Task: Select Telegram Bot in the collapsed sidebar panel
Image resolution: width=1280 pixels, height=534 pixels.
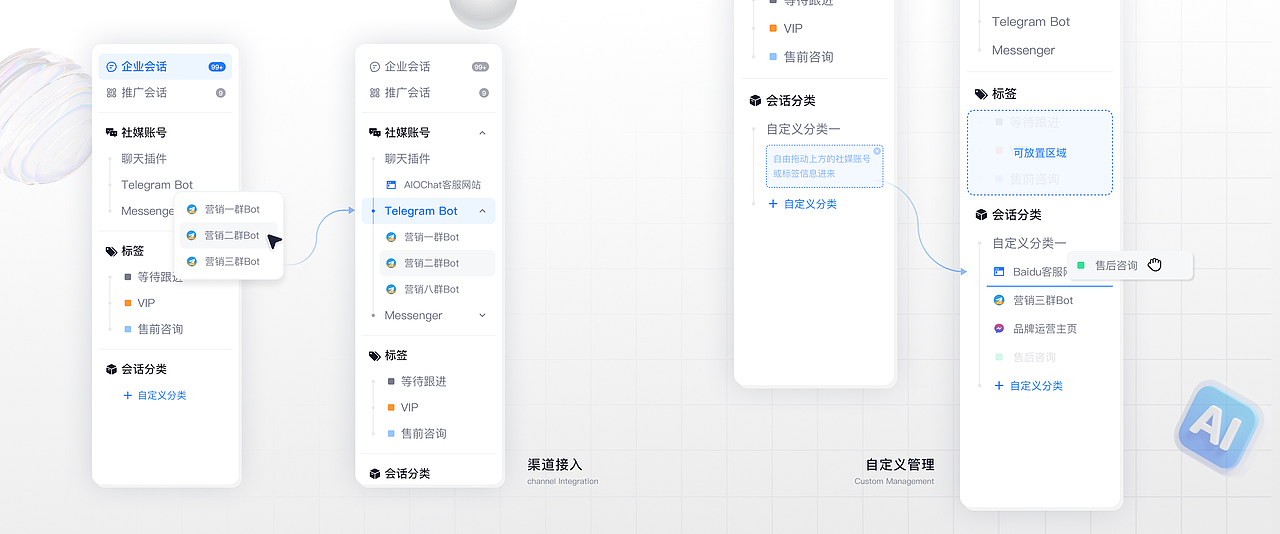Action: [157, 185]
